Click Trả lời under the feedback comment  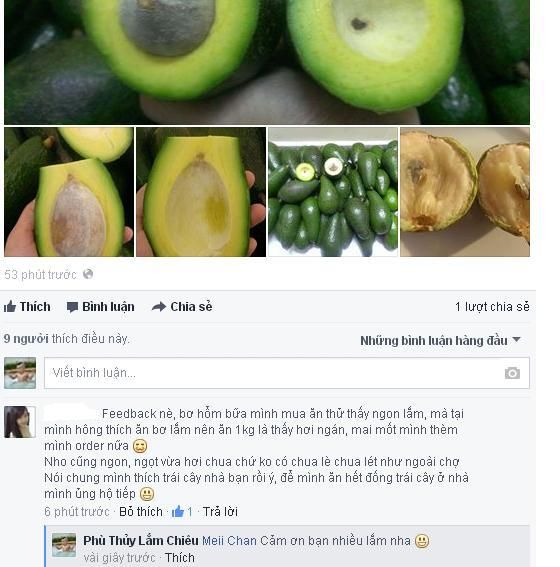pyautogui.click(x=220, y=512)
